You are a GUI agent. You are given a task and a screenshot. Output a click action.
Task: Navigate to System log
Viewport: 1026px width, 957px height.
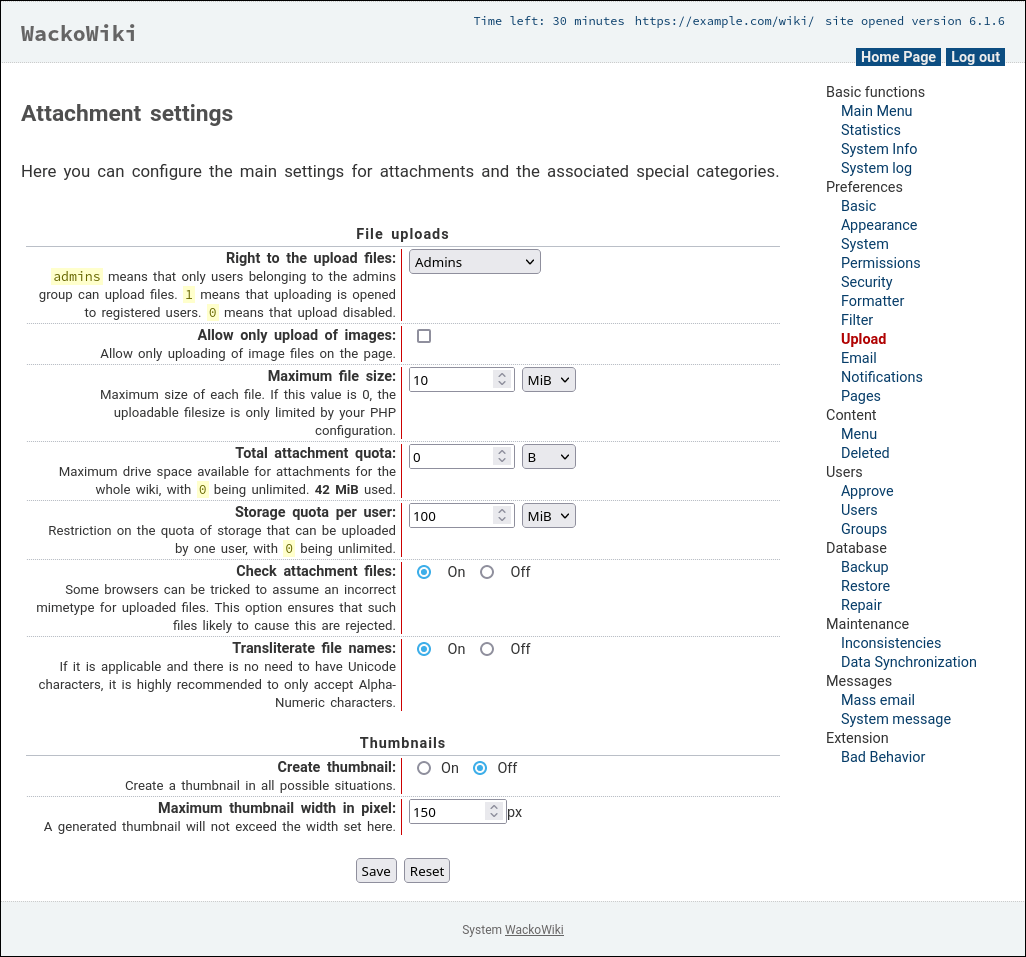pyautogui.click(x=876, y=168)
